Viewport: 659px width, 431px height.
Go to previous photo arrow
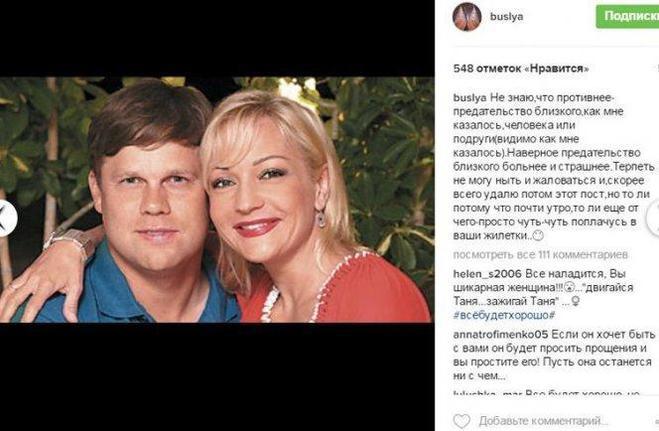6,218
